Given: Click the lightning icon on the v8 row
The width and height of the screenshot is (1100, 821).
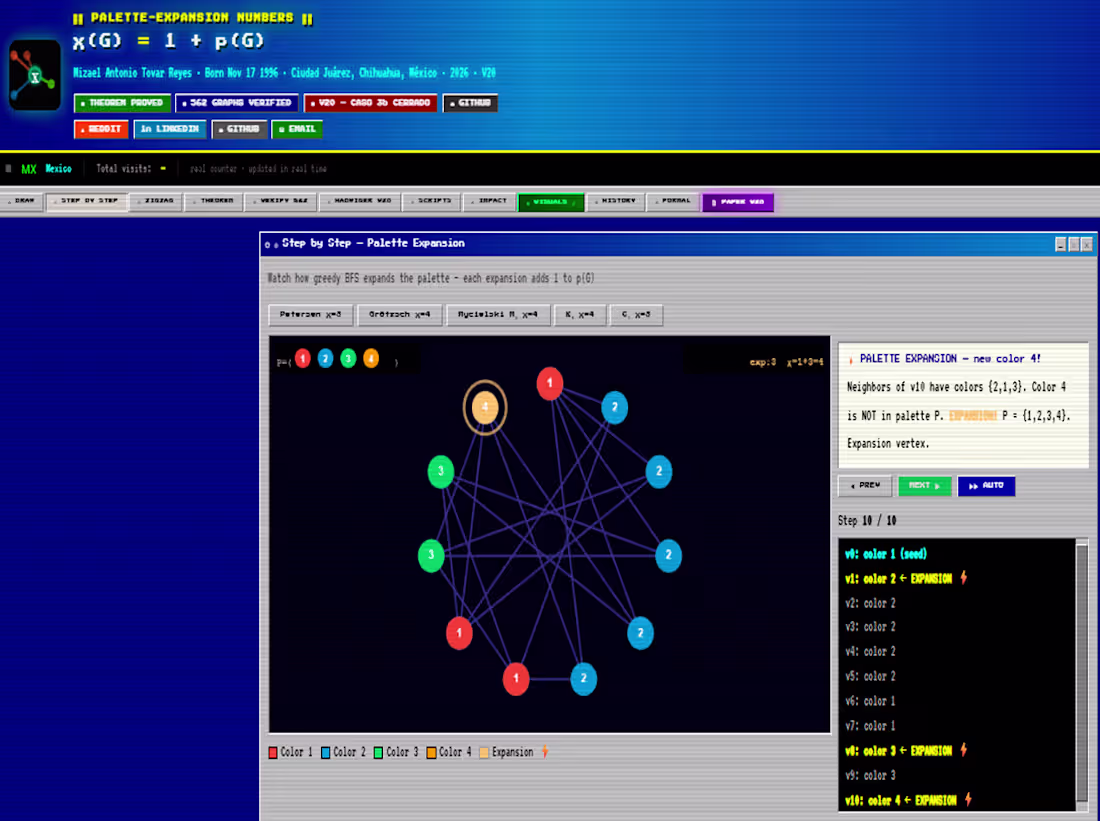Looking at the screenshot, I should pos(964,750).
